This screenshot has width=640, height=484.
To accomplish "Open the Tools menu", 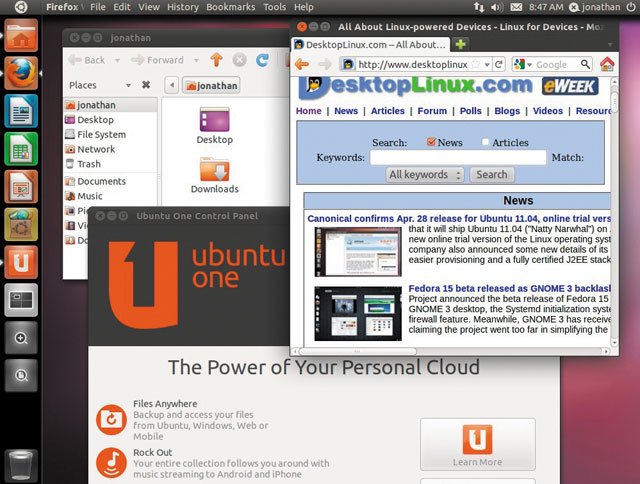I will pyautogui.click(x=274, y=7).
